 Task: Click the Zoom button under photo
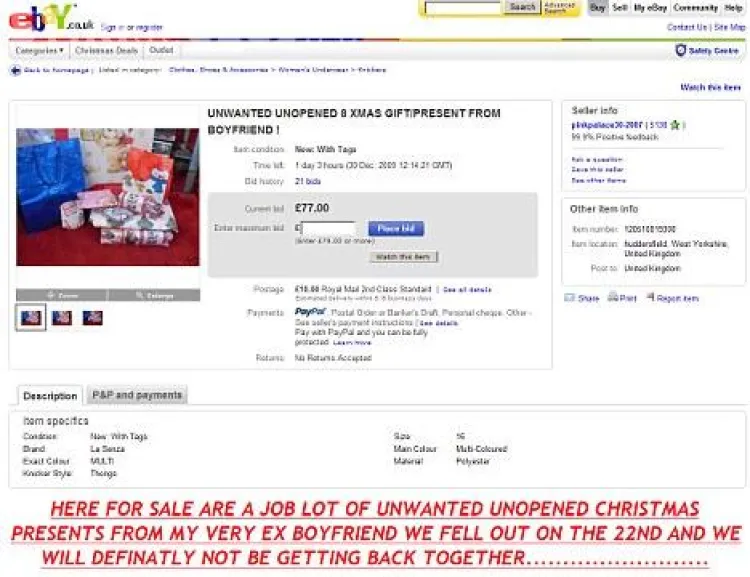click(x=62, y=295)
